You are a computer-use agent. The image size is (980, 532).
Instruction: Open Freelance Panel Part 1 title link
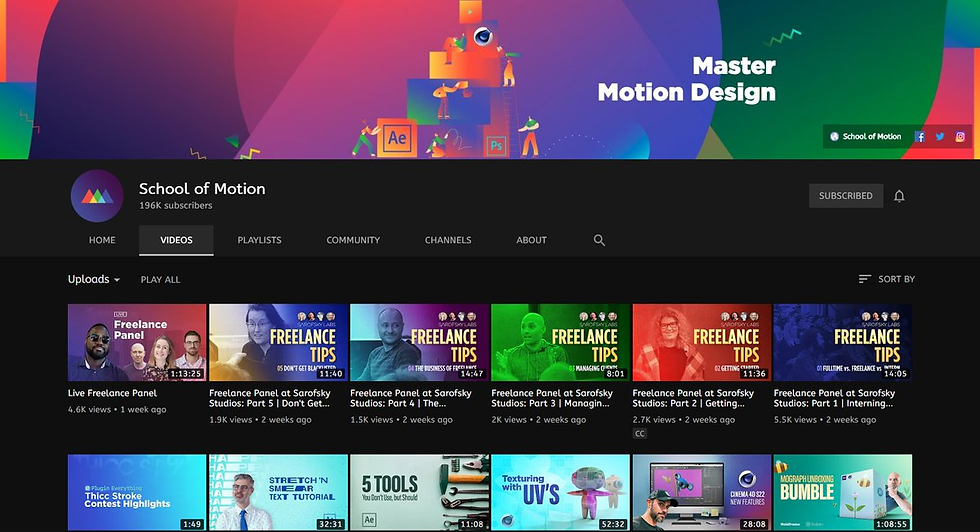pos(834,398)
